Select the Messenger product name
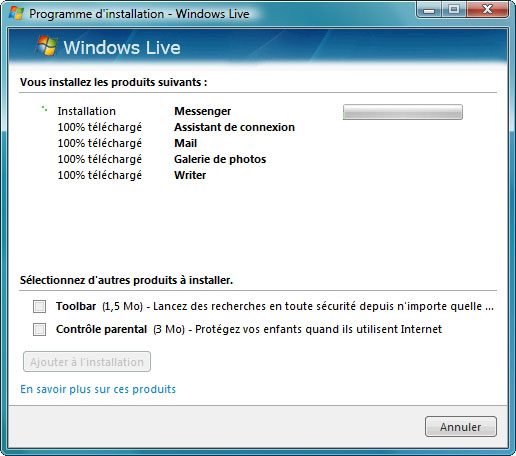Image resolution: width=516 pixels, height=456 pixels. point(203,111)
